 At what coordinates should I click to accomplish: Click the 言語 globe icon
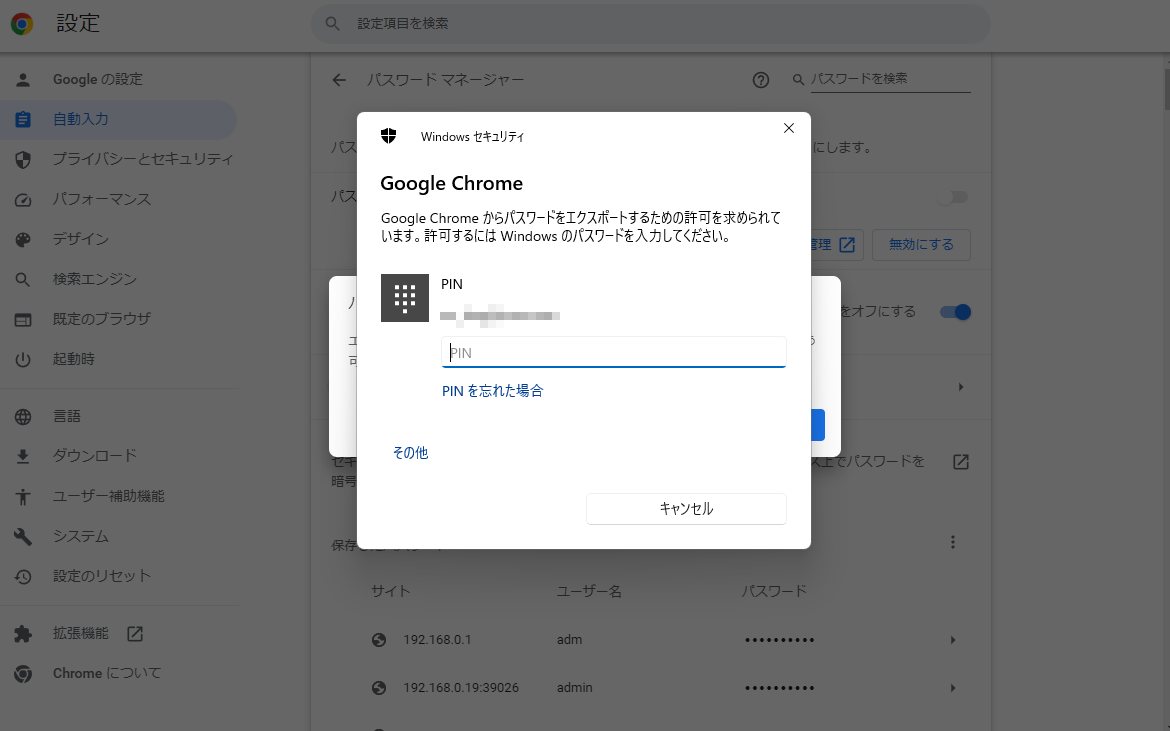click(23, 417)
